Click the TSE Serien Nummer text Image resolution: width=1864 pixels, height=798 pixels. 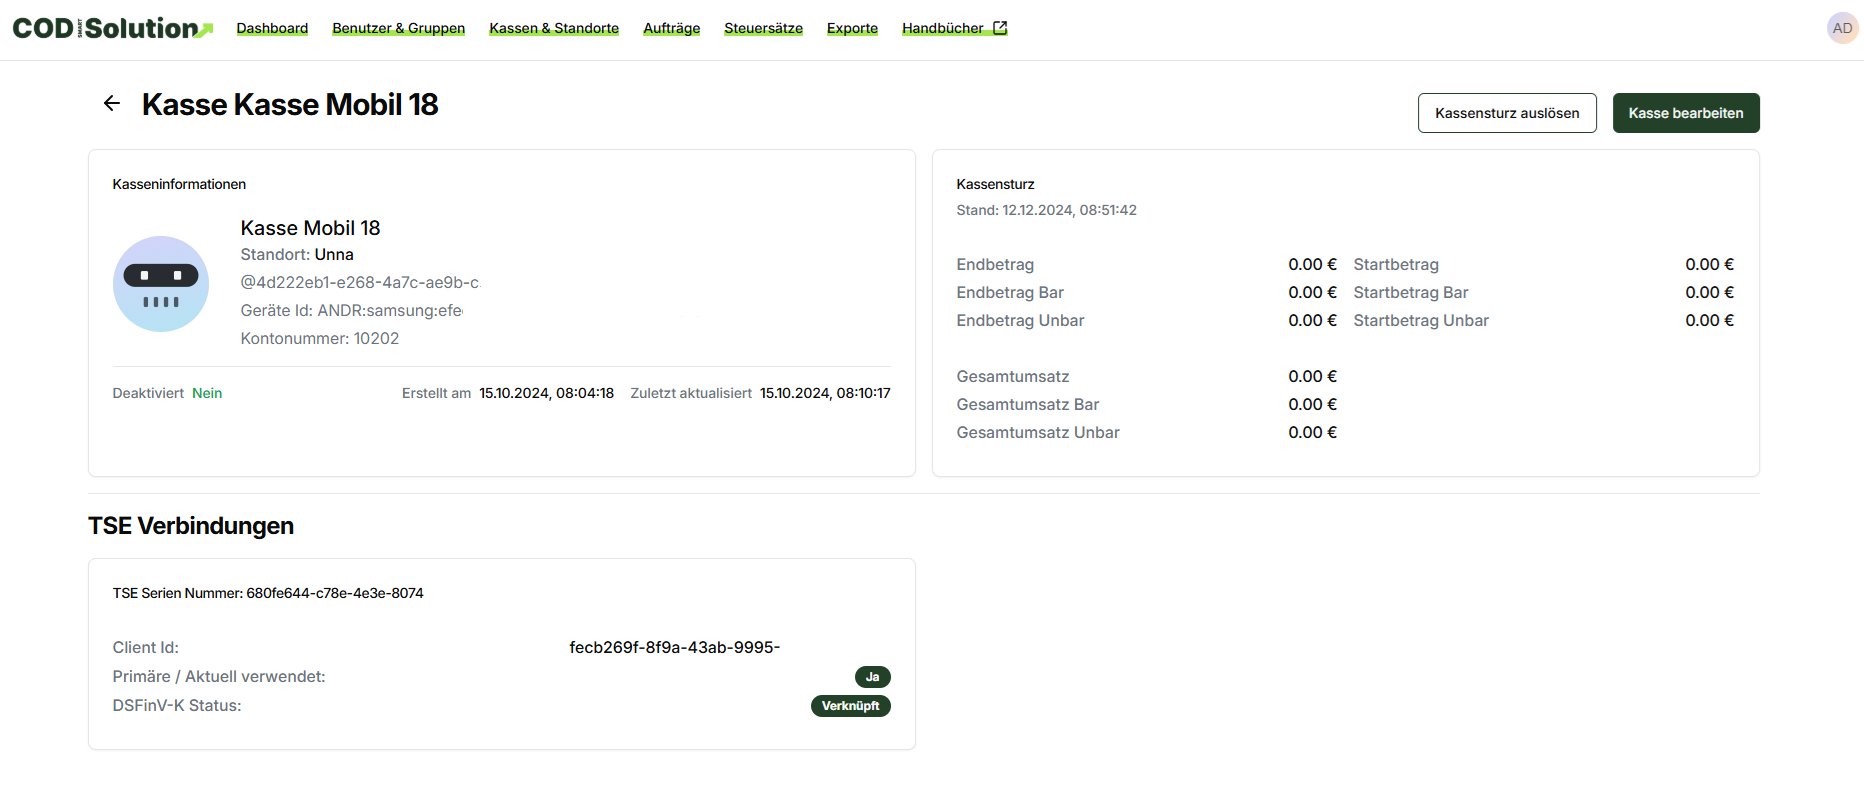point(268,593)
